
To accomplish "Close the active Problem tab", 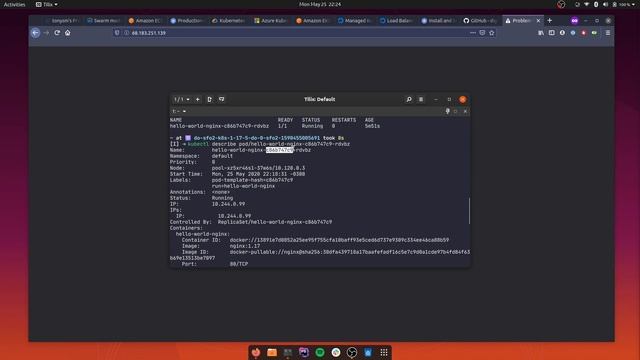I will [x=538, y=20].
